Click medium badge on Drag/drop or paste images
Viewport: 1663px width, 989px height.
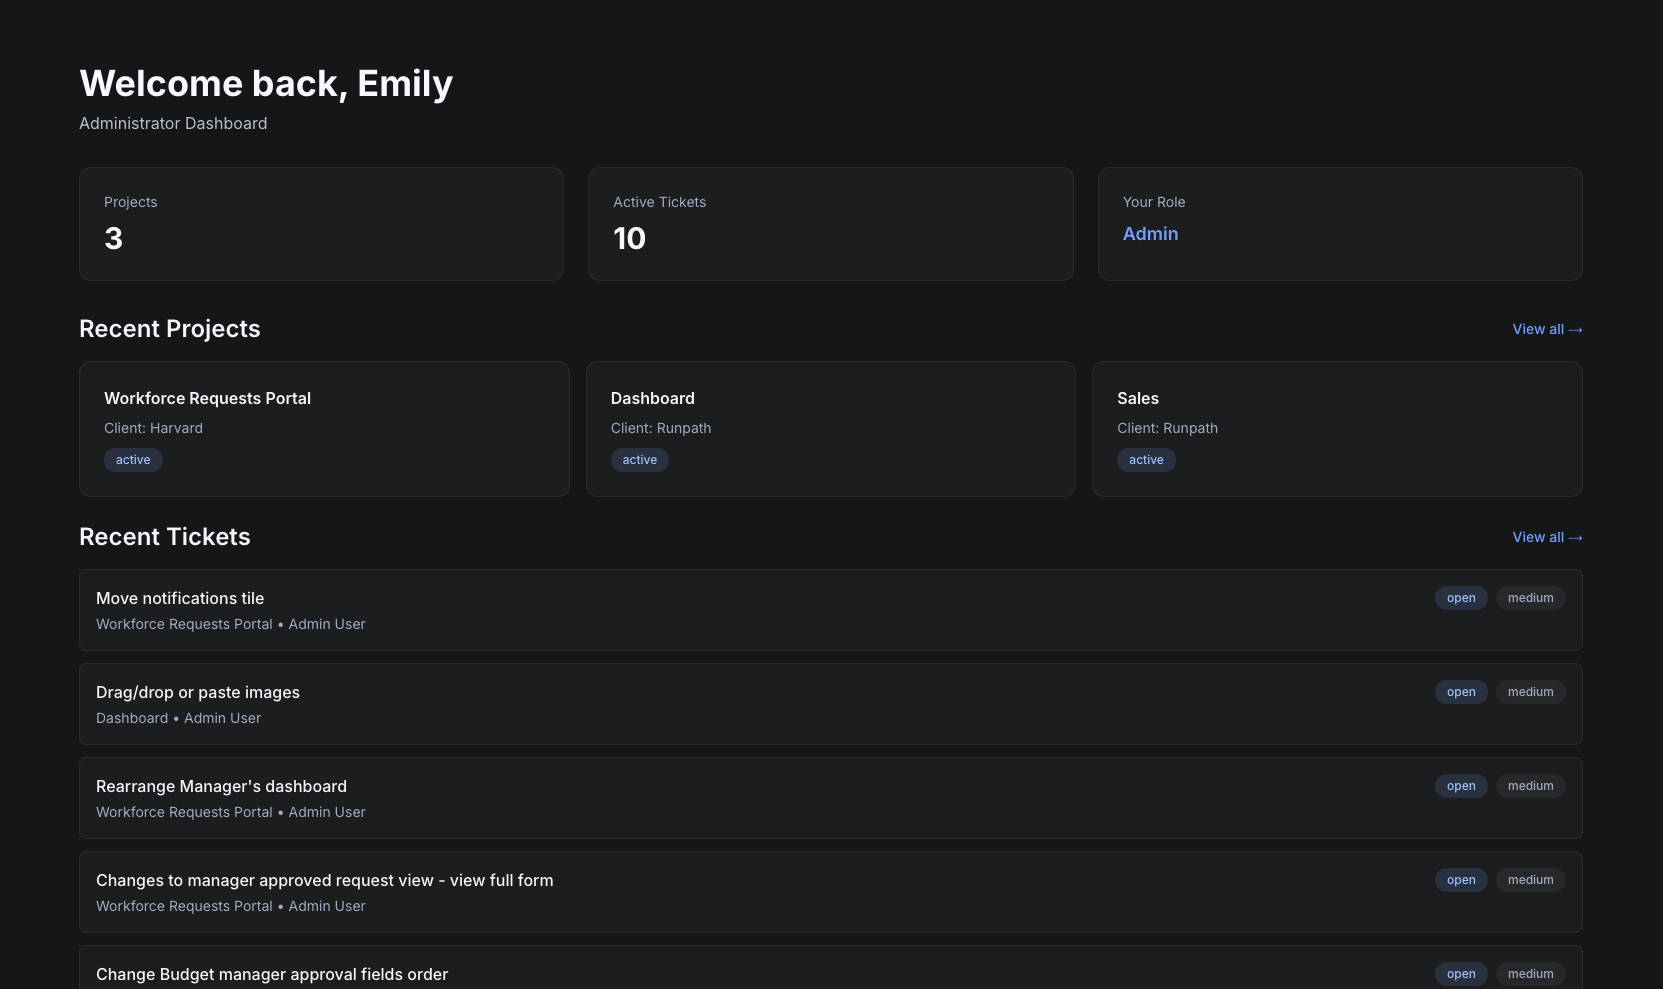(1531, 692)
